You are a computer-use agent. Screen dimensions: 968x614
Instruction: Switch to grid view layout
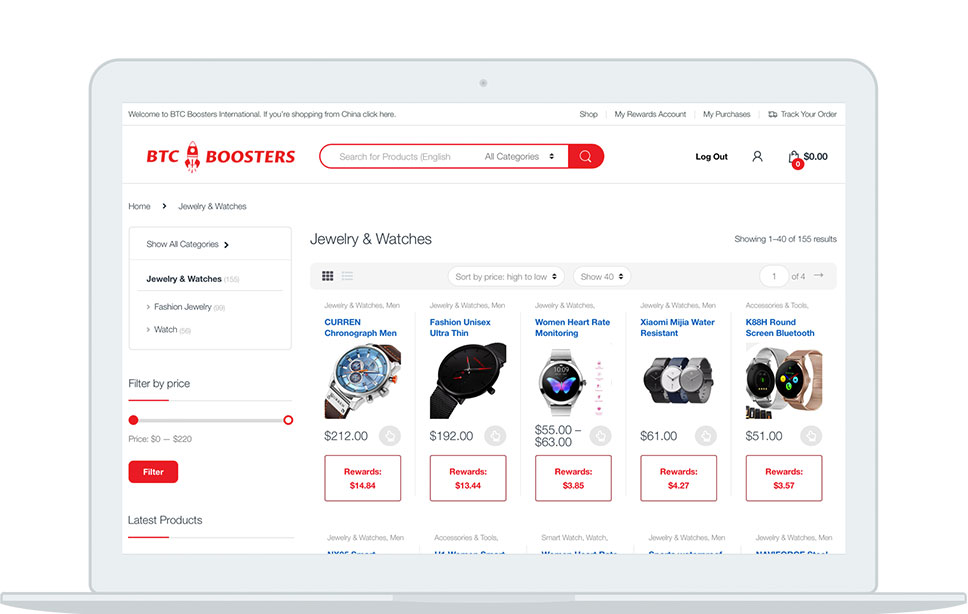(x=328, y=276)
